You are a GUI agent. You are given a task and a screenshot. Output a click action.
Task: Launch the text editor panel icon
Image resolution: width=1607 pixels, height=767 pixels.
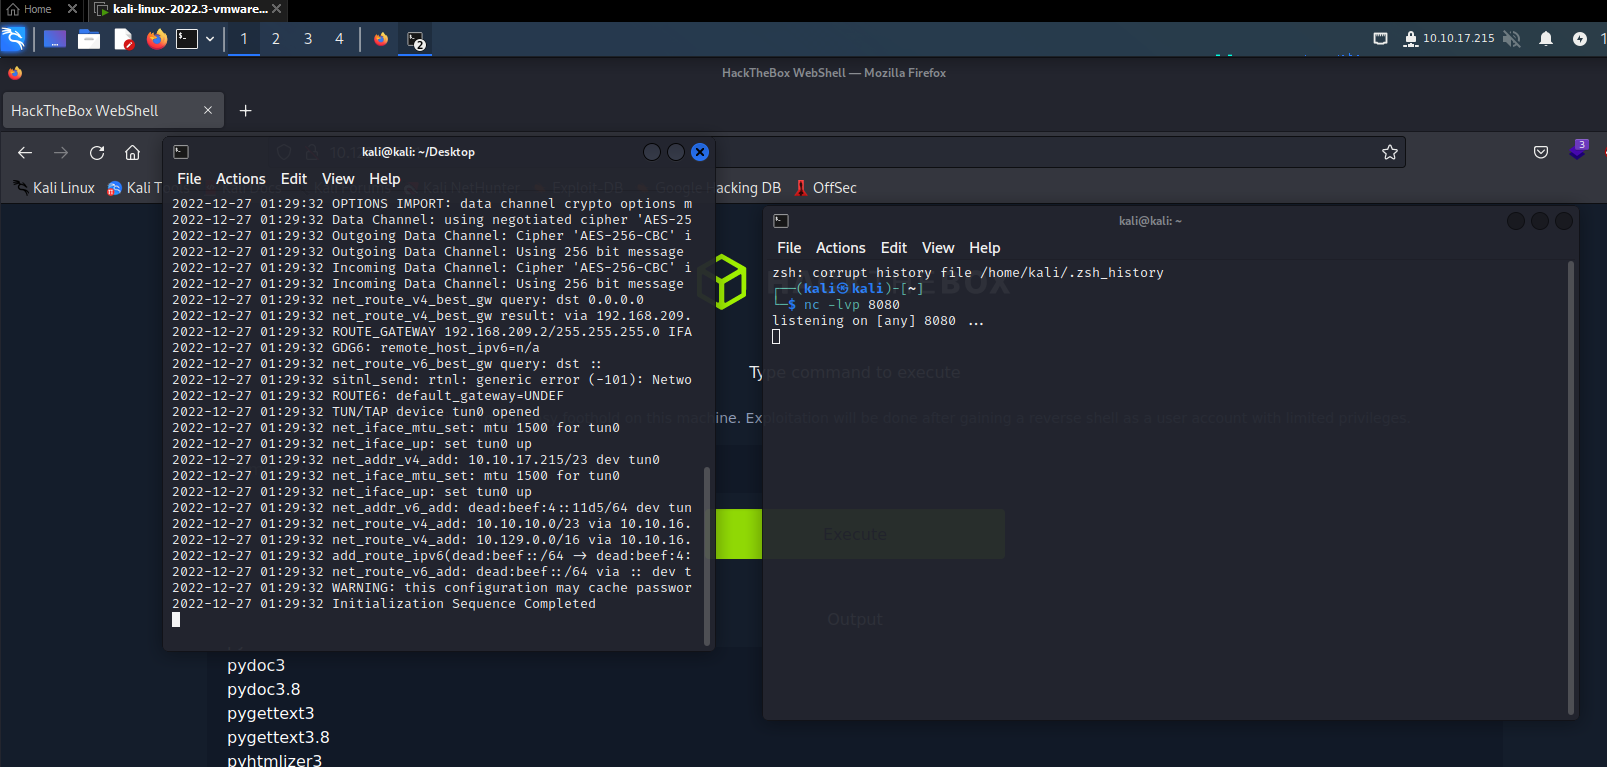[123, 39]
